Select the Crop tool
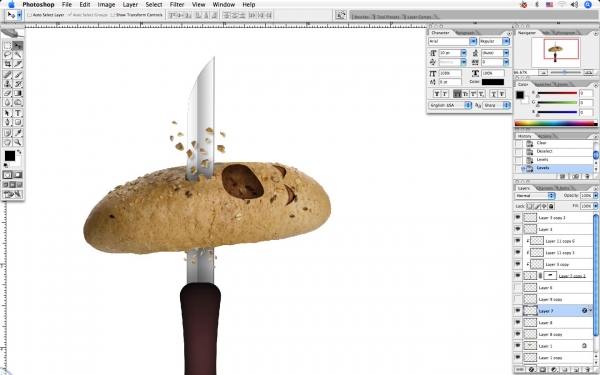This screenshot has height=375, width=600. pos(8,64)
